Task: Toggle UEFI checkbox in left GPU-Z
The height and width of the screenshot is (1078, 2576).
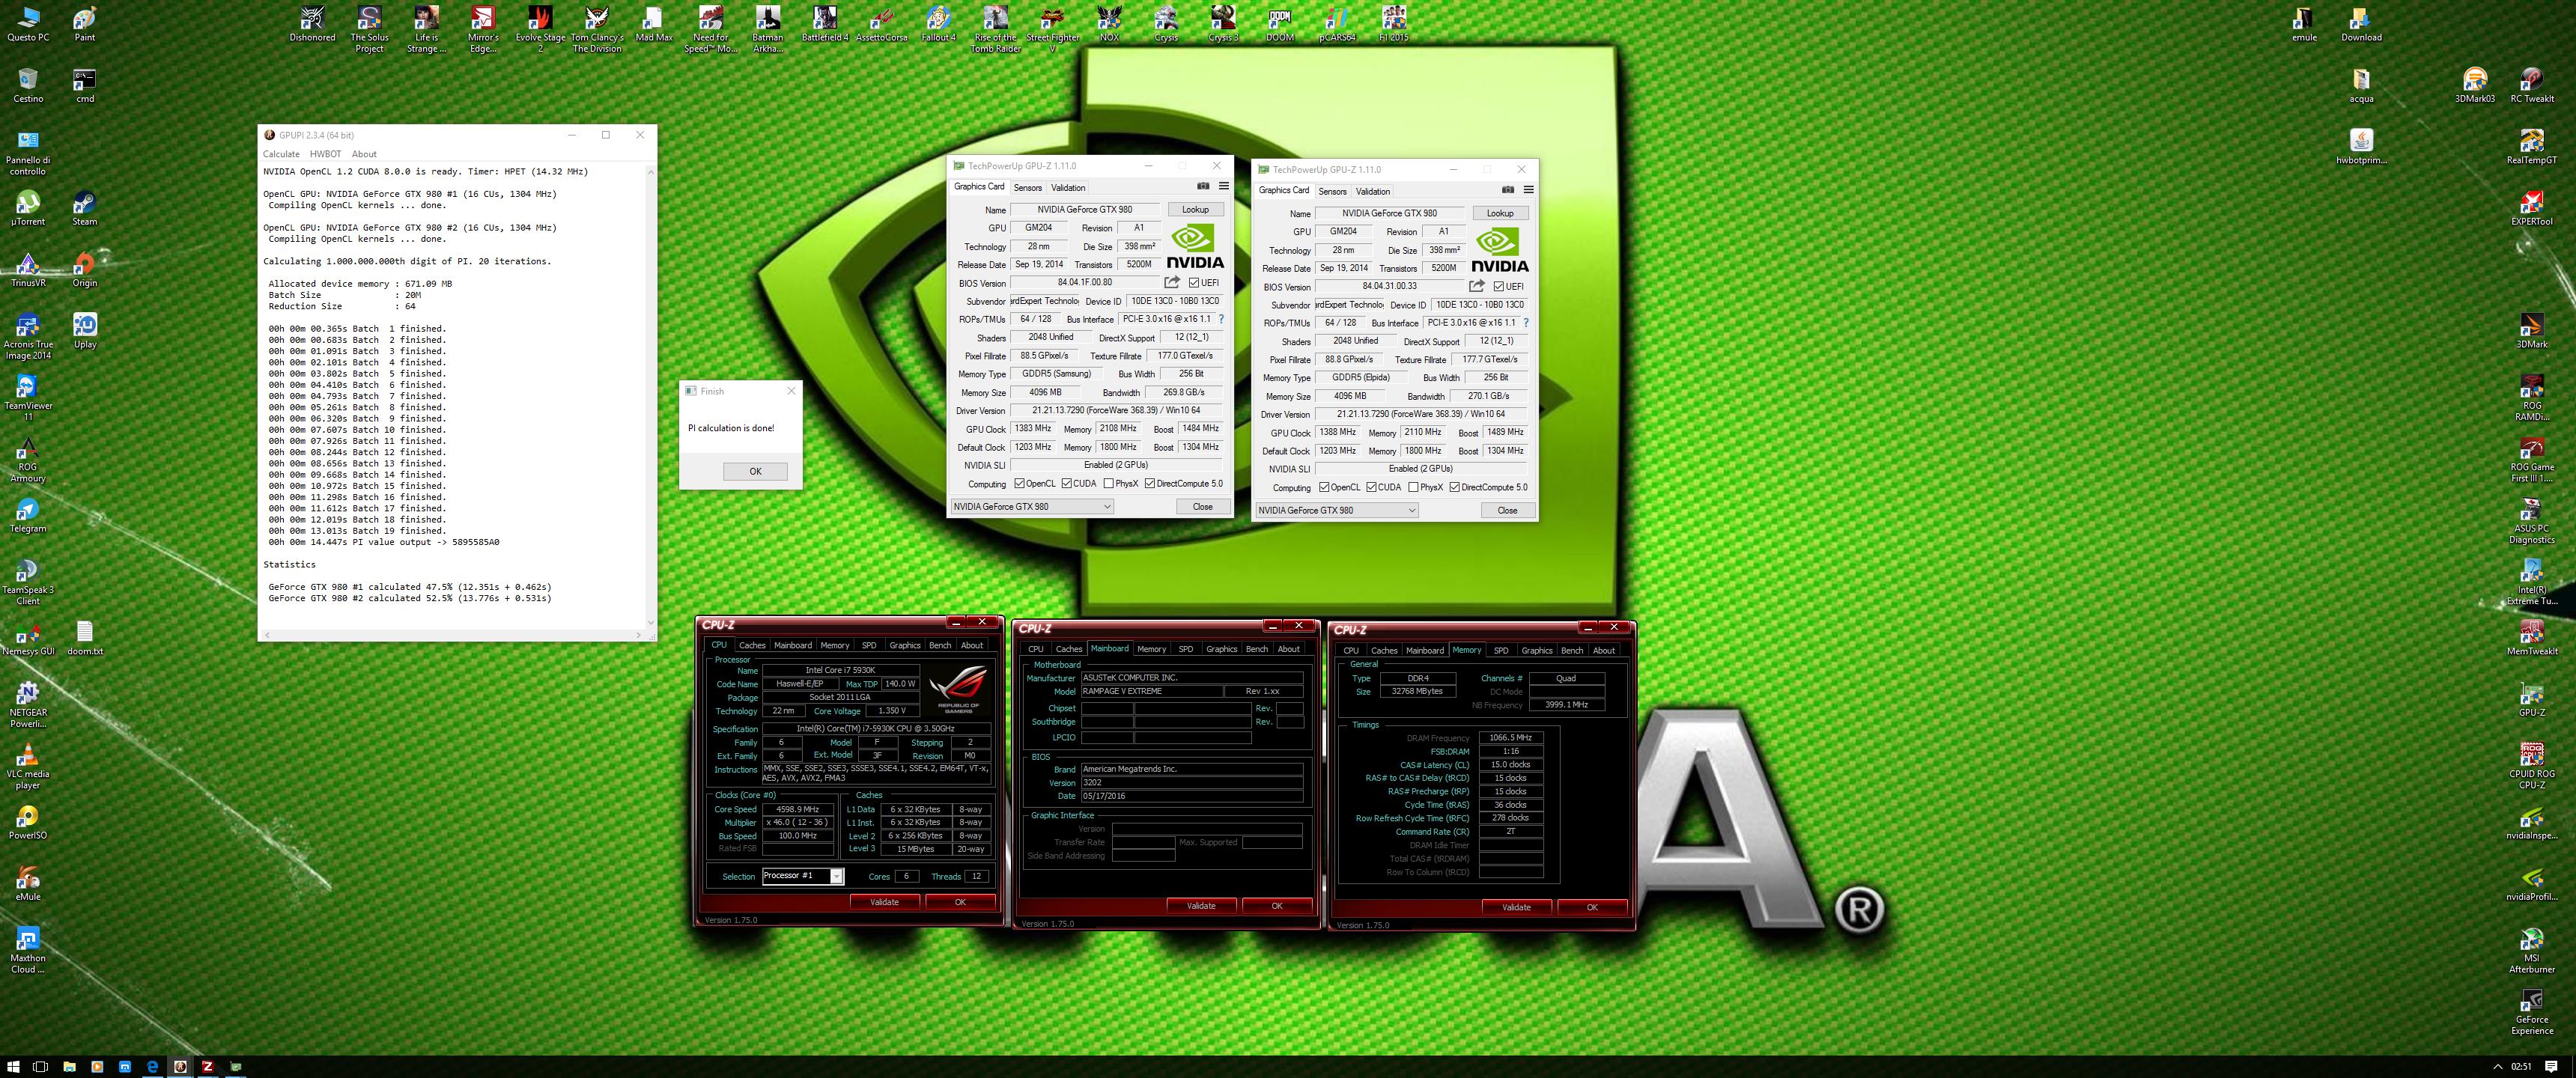Action: point(1194,283)
